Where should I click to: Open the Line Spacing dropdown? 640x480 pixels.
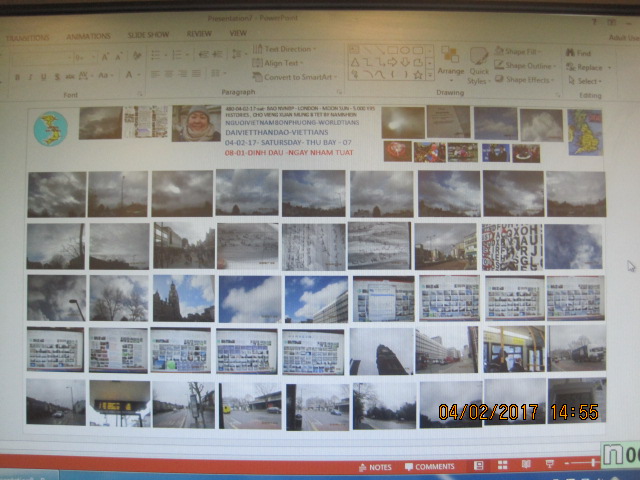pyautogui.click(x=239, y=54)
